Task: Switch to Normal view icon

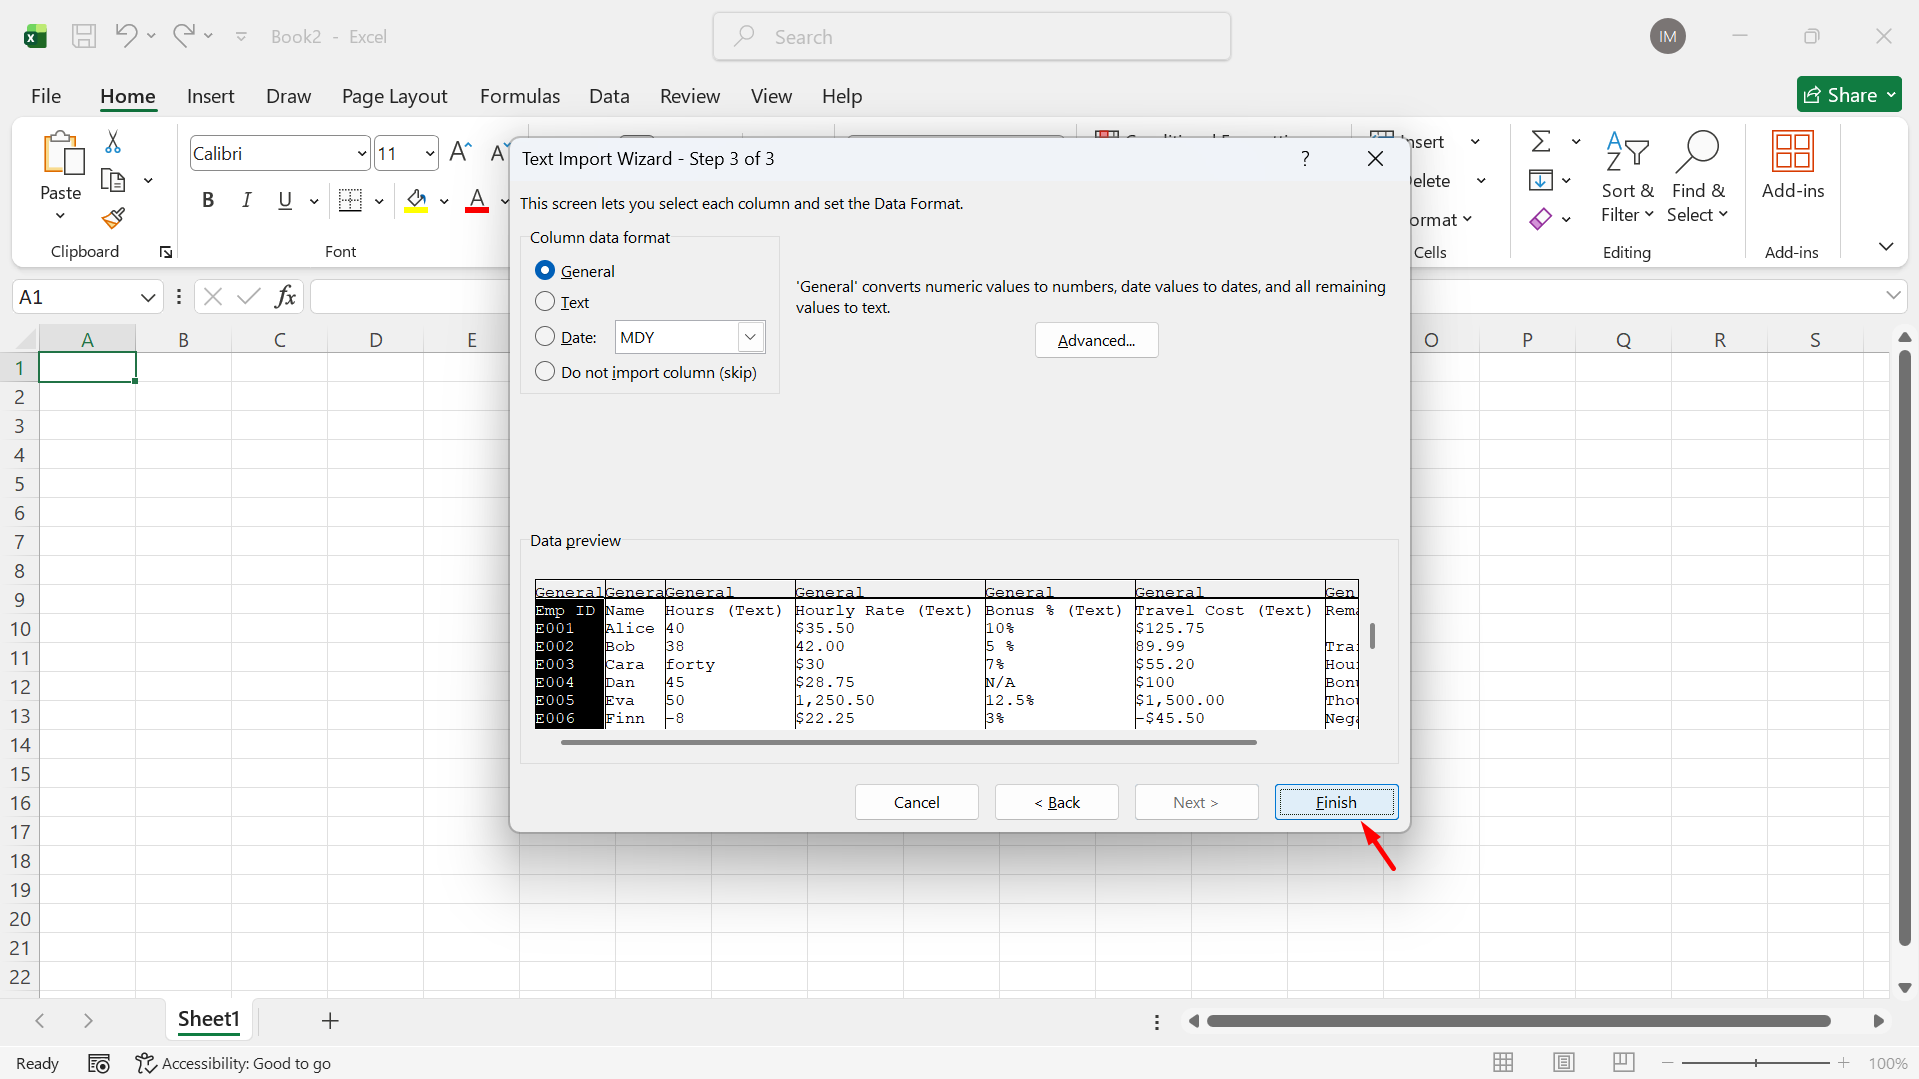Action: point(1503,1063)
